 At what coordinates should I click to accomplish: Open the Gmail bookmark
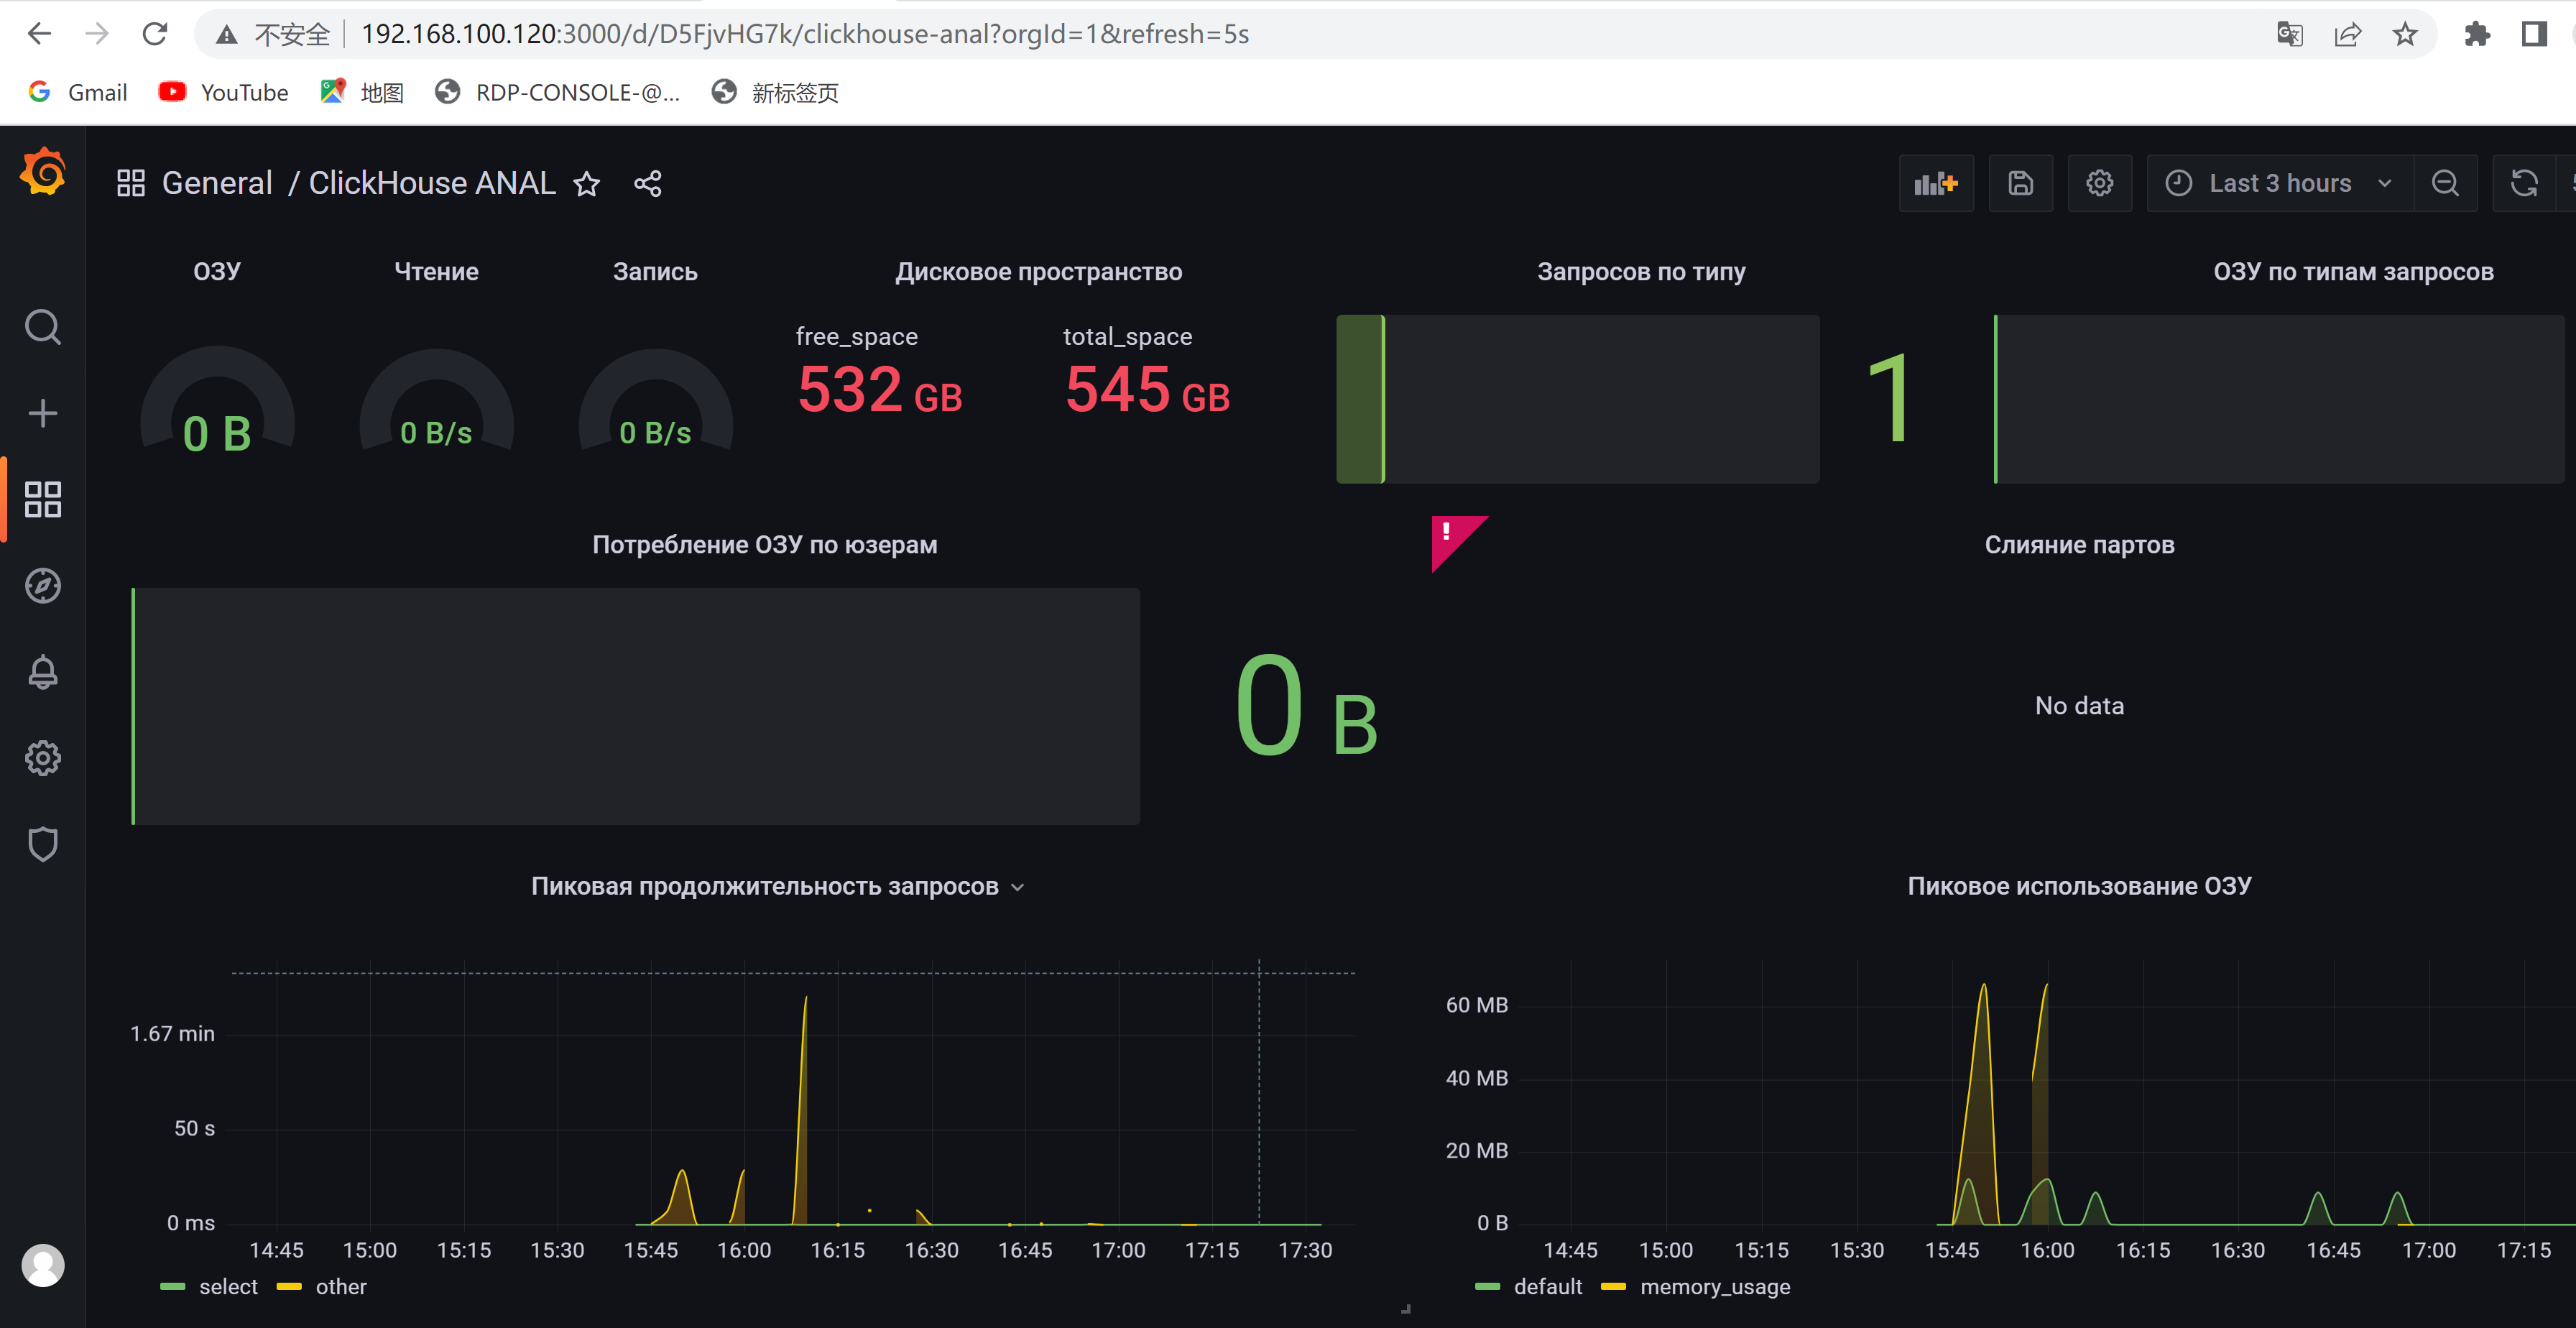[78, 92]
